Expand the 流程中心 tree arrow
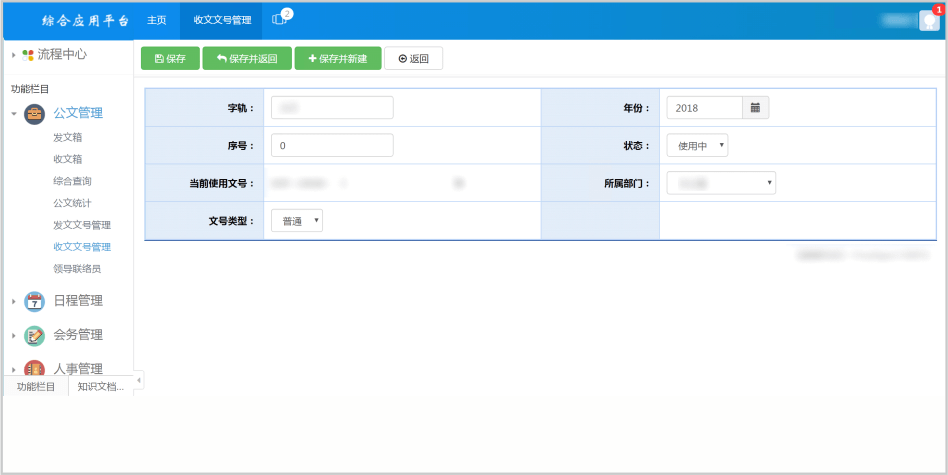 (x=14, y=55)
